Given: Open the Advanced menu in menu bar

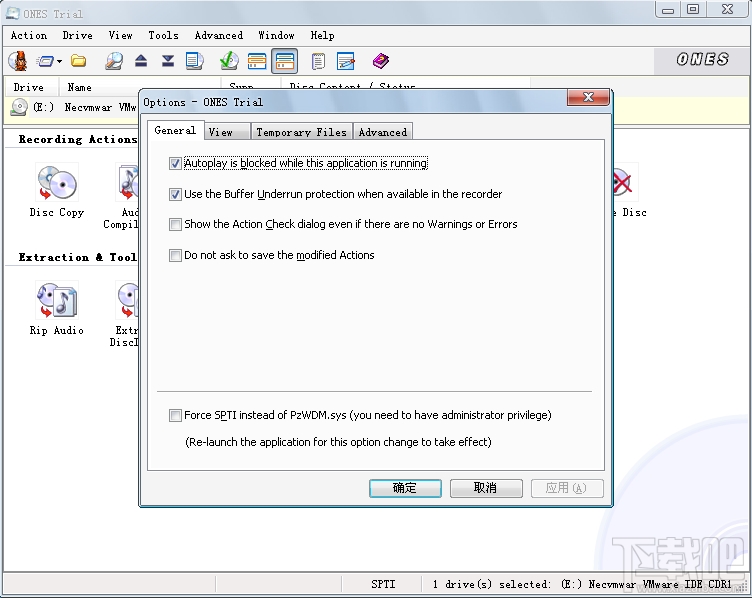Looking at the screenshot, I should pyautogui.click(x=219, y=35).
